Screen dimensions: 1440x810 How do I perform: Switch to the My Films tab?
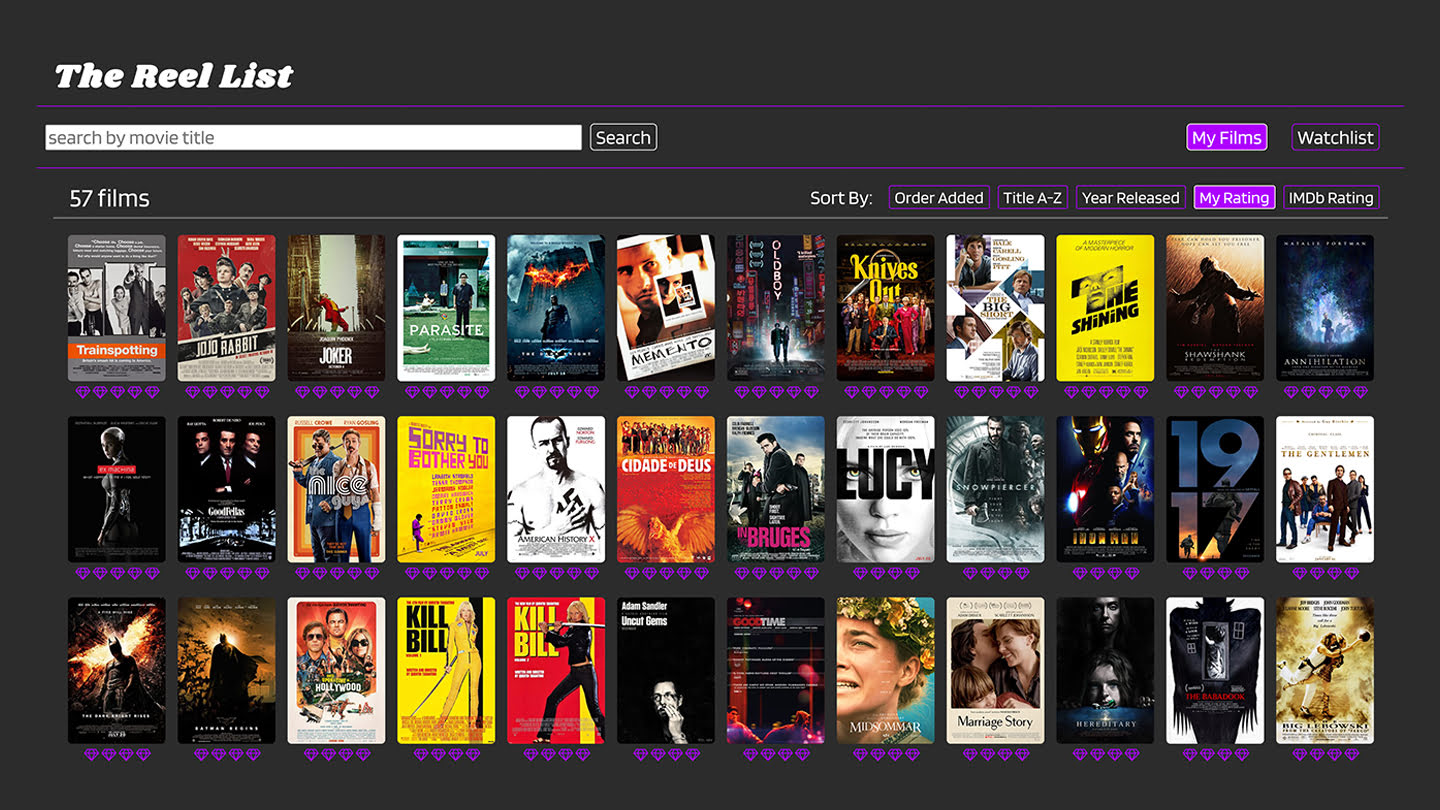click(1227, 138)
